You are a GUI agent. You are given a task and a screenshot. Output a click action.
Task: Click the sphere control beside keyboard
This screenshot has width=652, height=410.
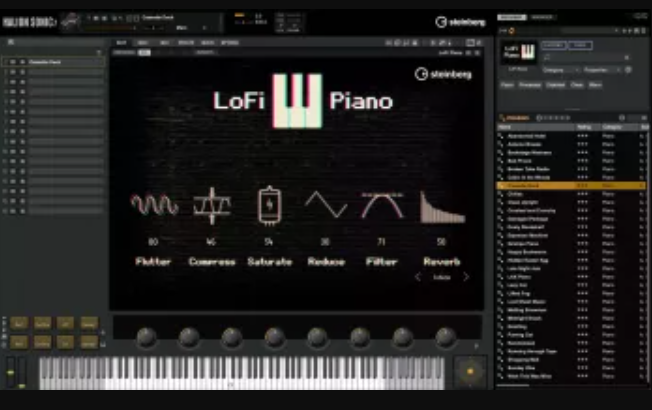pos(470,371)
